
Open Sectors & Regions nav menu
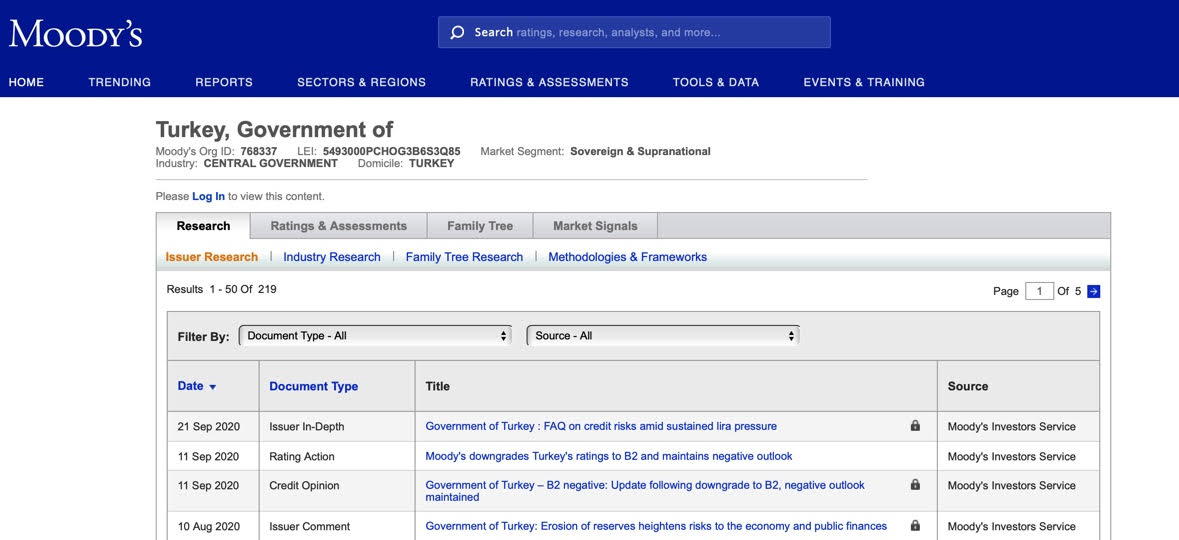click(x=361, y=82)
